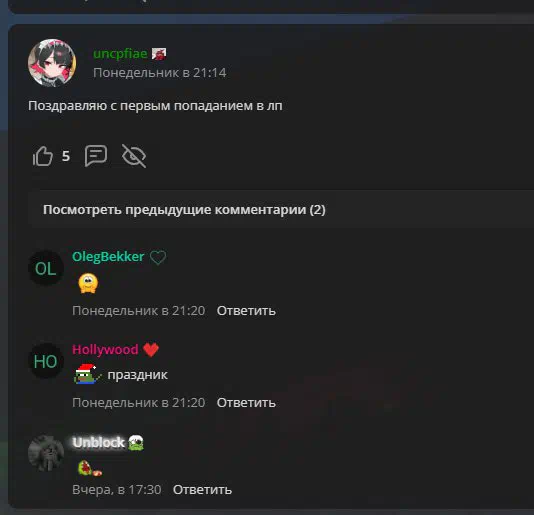Image resolution: width=534 pixels, height=515 pixels.
Task: Reply to OlegBekker's comment
Action: tap(246, 311)
